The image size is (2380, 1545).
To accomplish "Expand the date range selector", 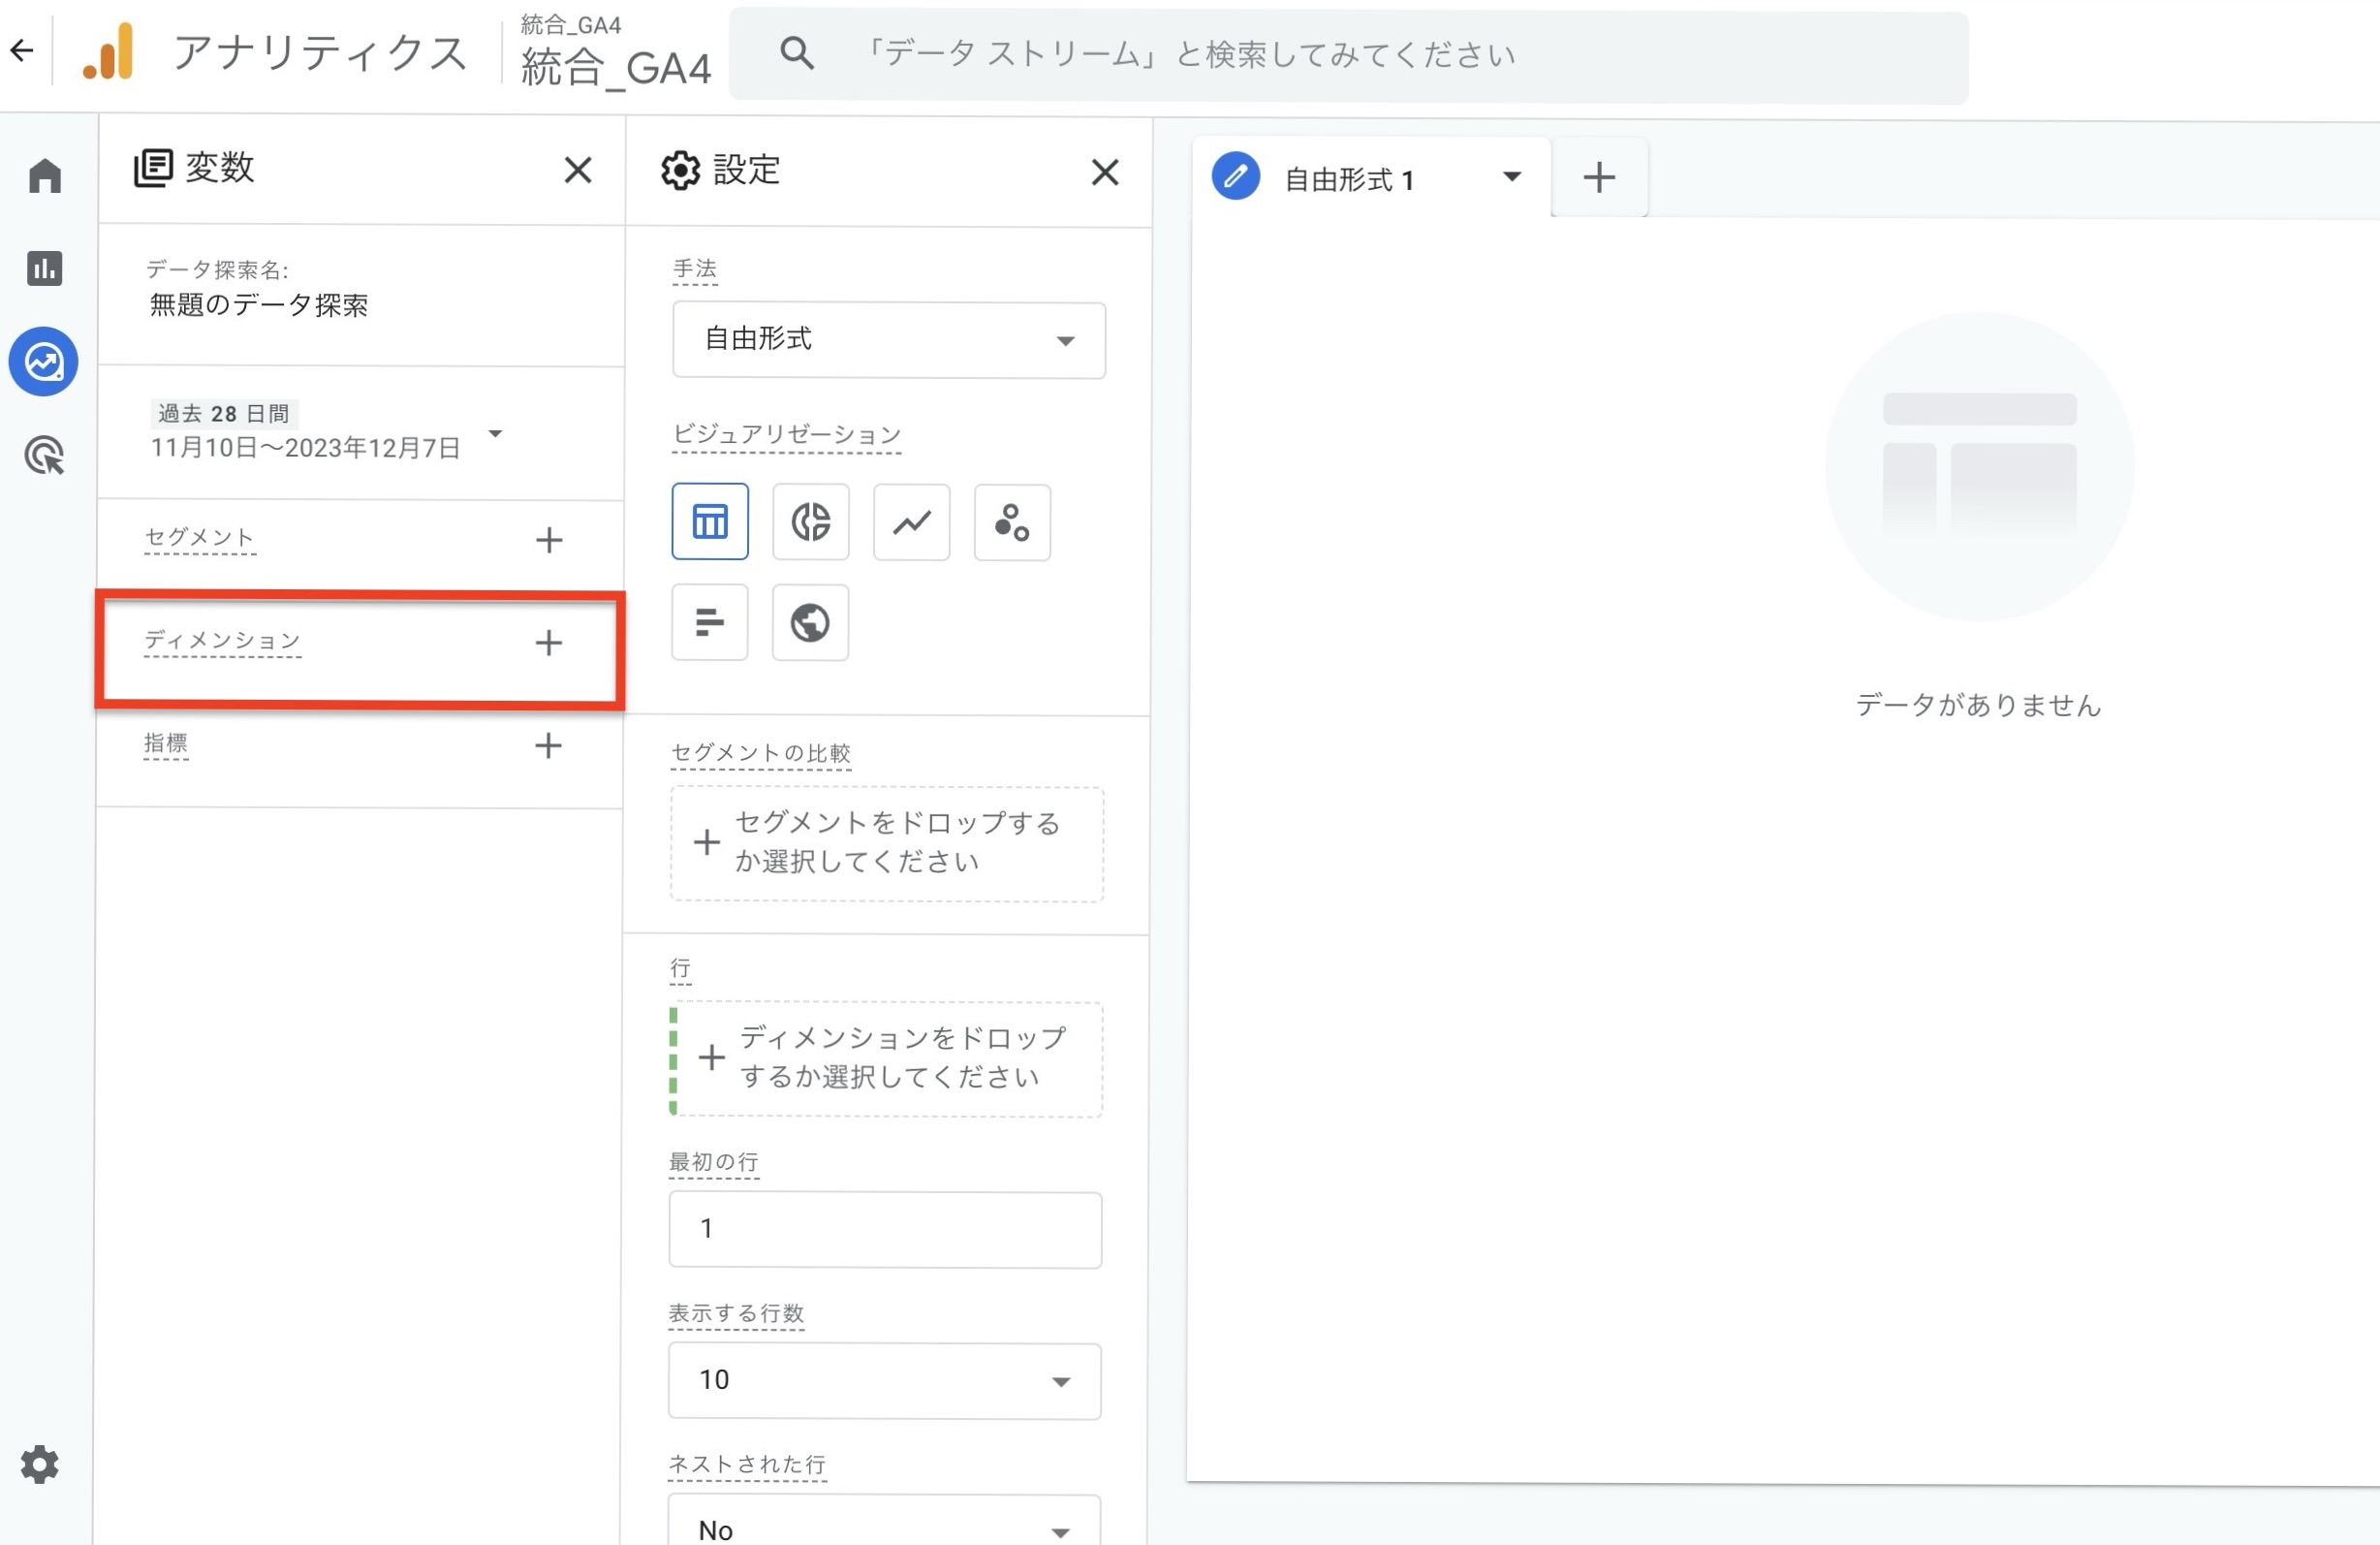I will click(x=495, y=432).
